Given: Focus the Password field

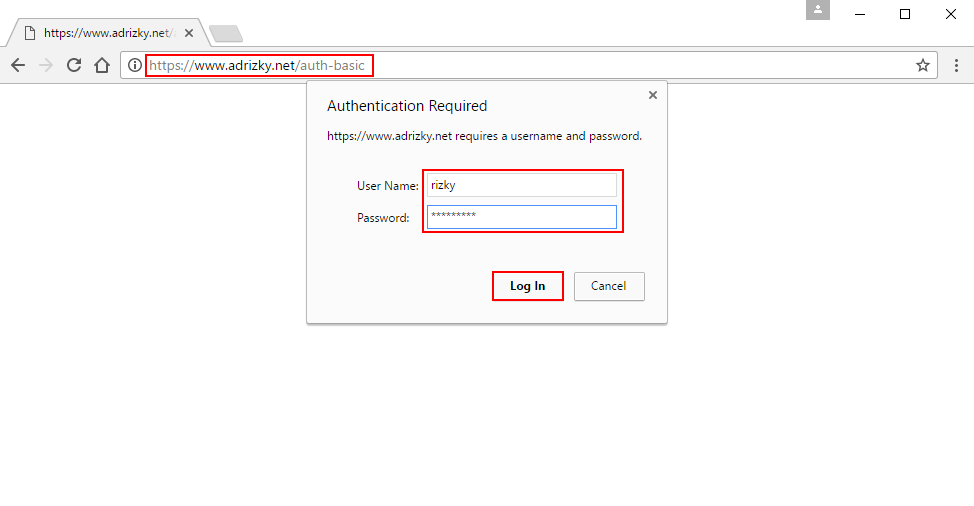Looking at the screenshot, I should pos(522,217).
